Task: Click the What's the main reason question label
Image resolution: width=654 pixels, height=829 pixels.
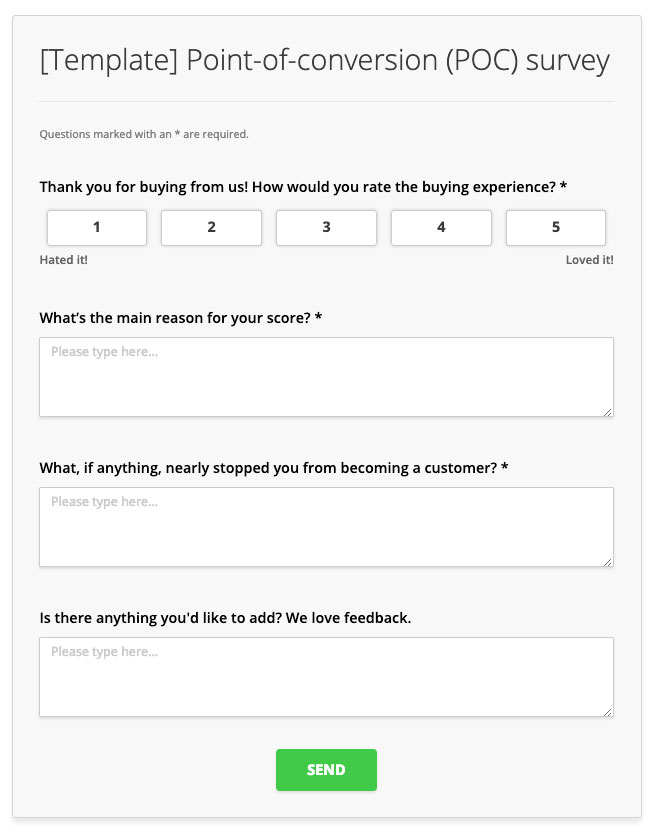Action: pyautogui.click(x=181, y=318)
